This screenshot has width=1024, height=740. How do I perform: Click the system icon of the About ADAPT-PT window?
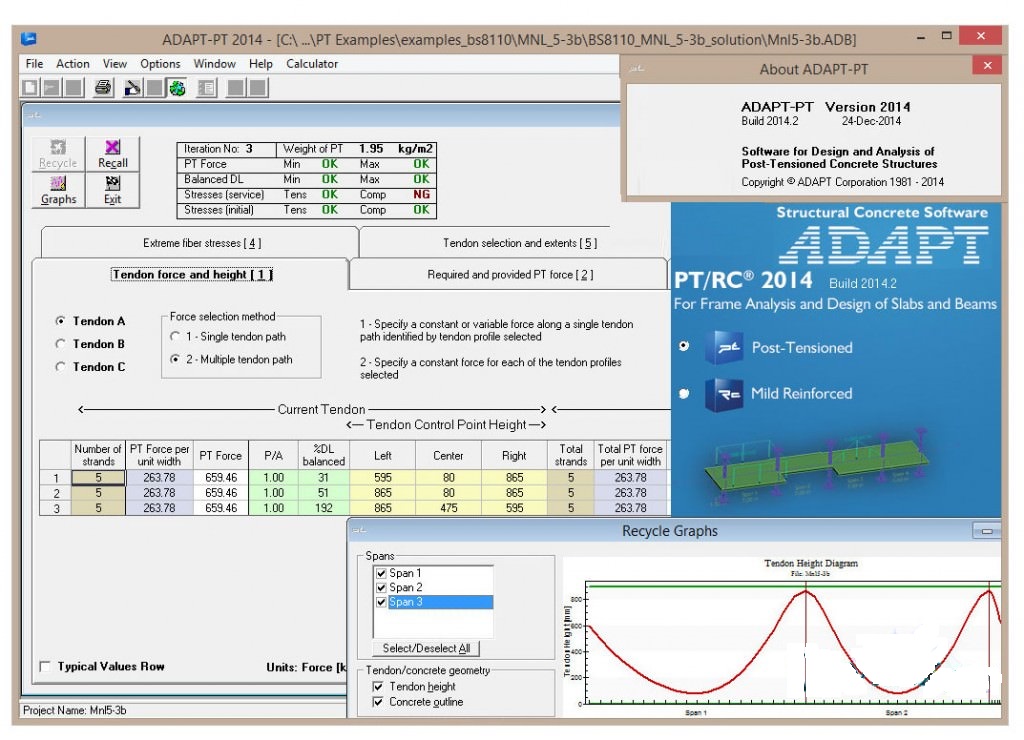point(636,68)
